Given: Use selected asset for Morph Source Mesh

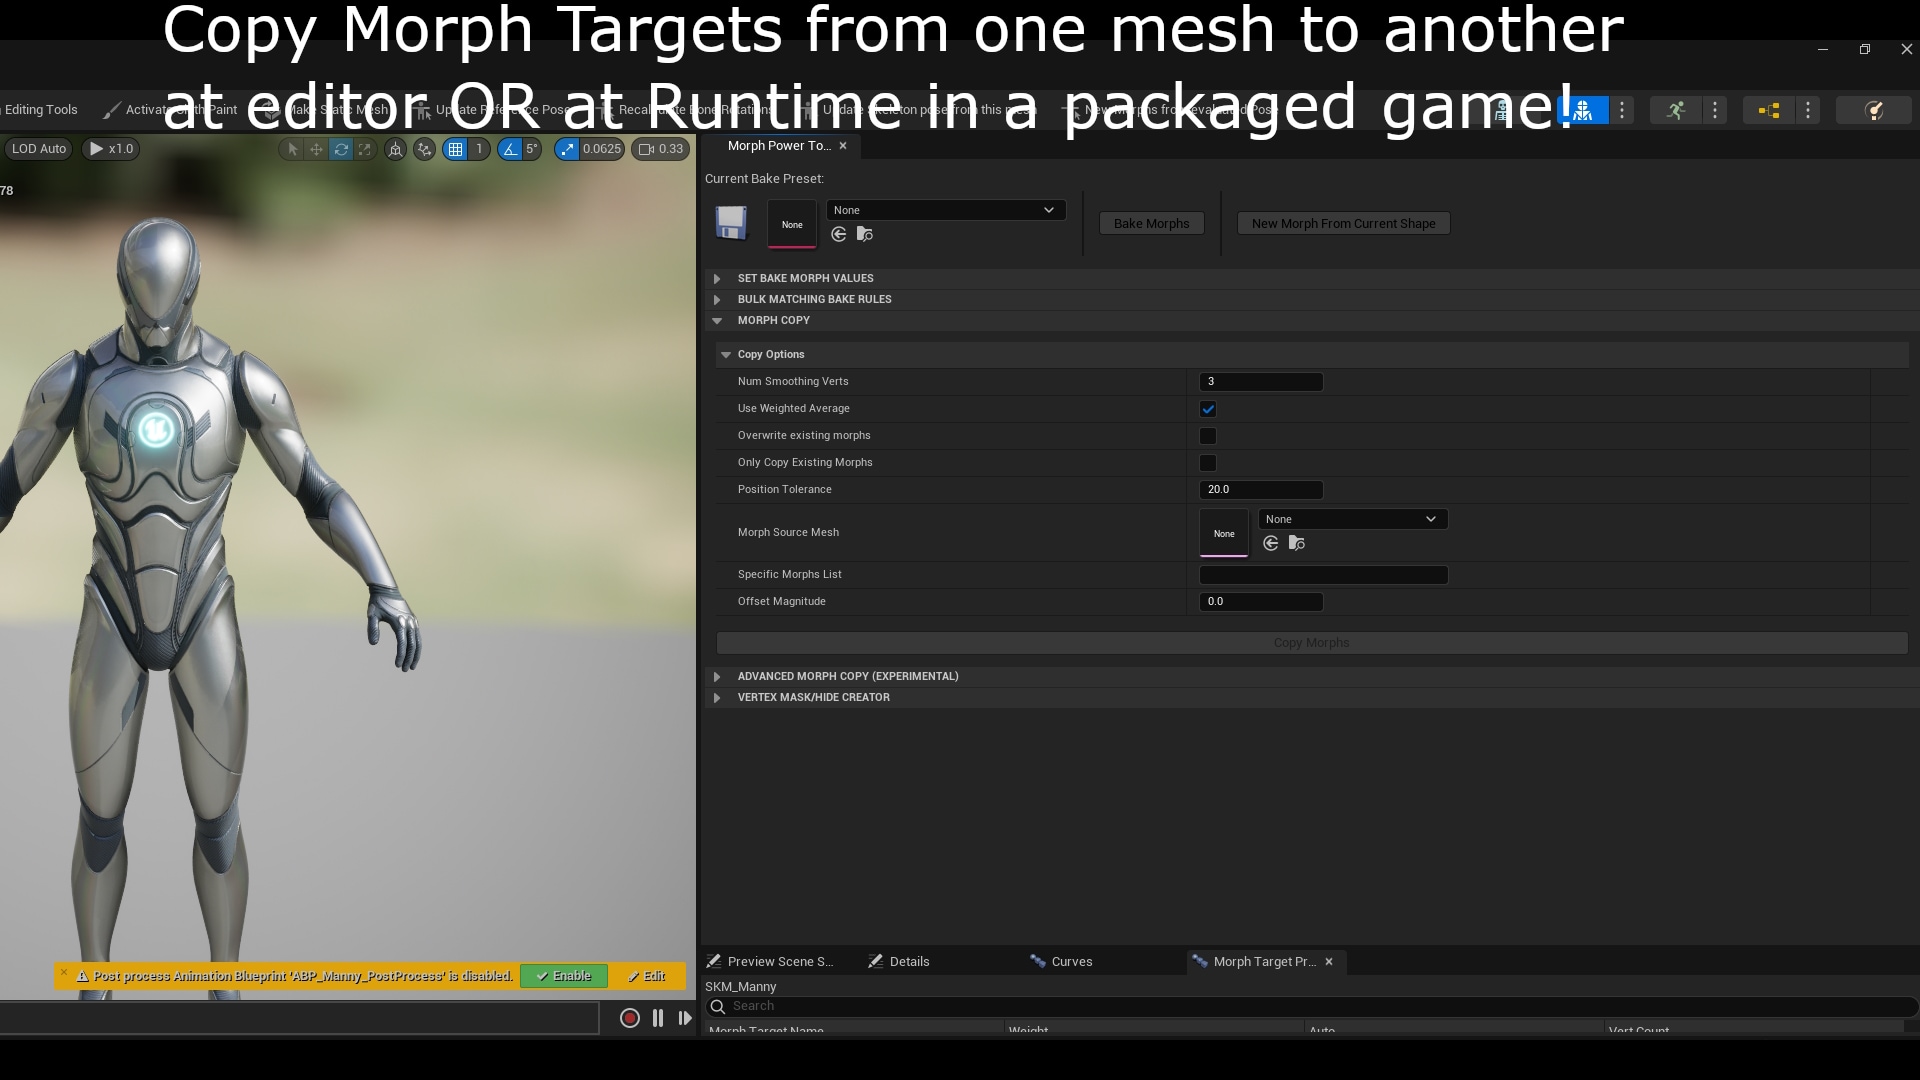Looking at the screenshot, I should [x=1271, y=543].
